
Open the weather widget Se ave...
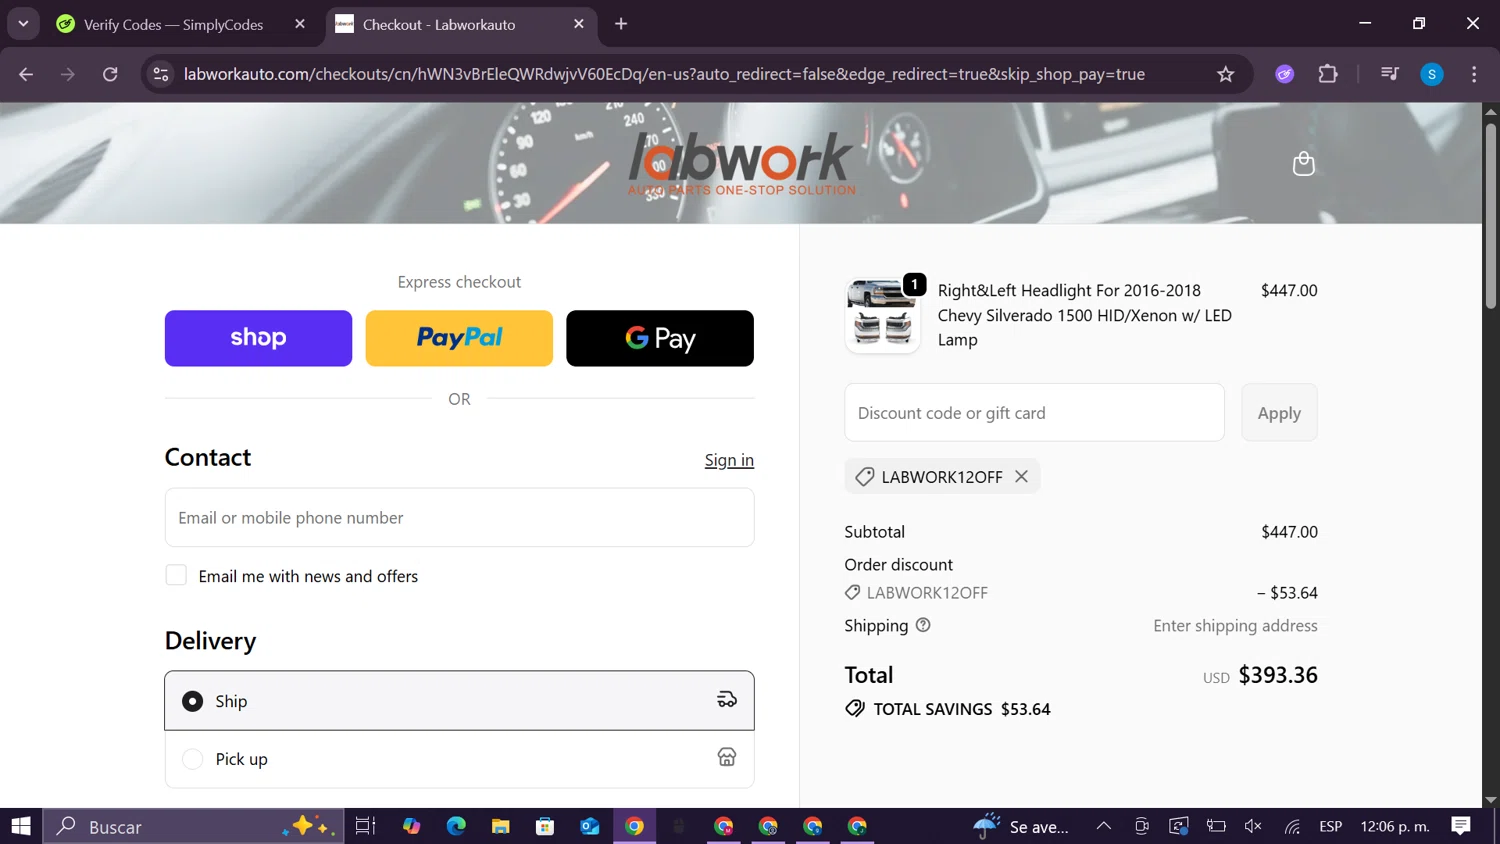pos(1022,826)
